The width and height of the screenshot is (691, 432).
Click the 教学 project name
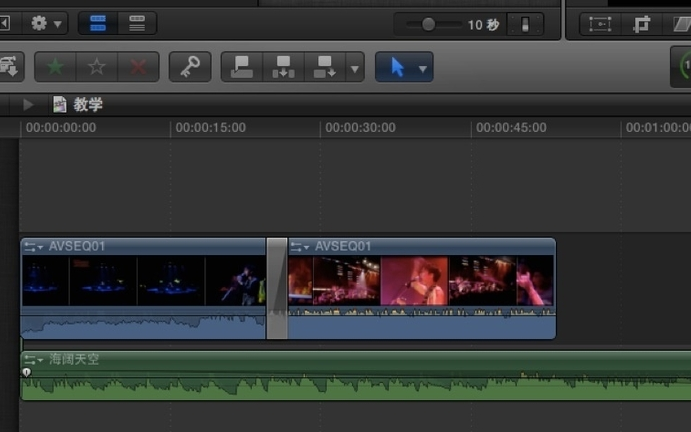click(x=88, y=104)
